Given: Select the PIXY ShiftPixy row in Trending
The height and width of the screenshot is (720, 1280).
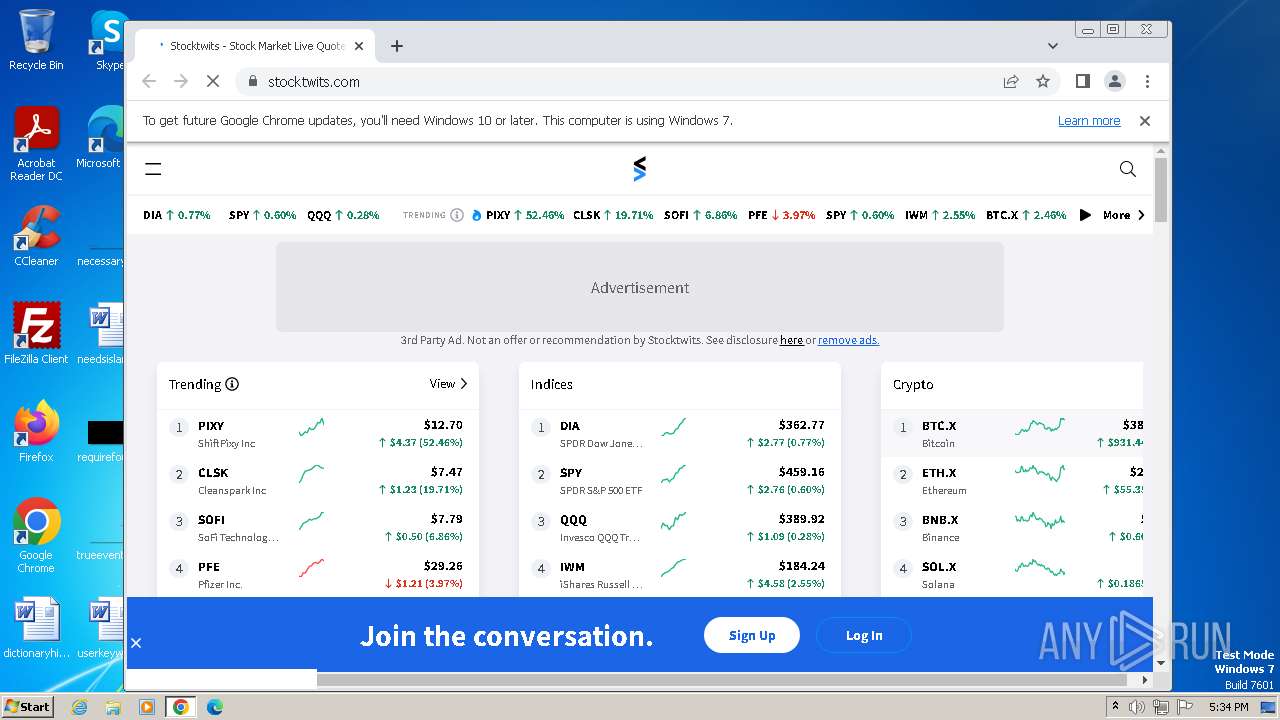Looking at the screenshot, I should pyautogui.click(x=318, y=433).
